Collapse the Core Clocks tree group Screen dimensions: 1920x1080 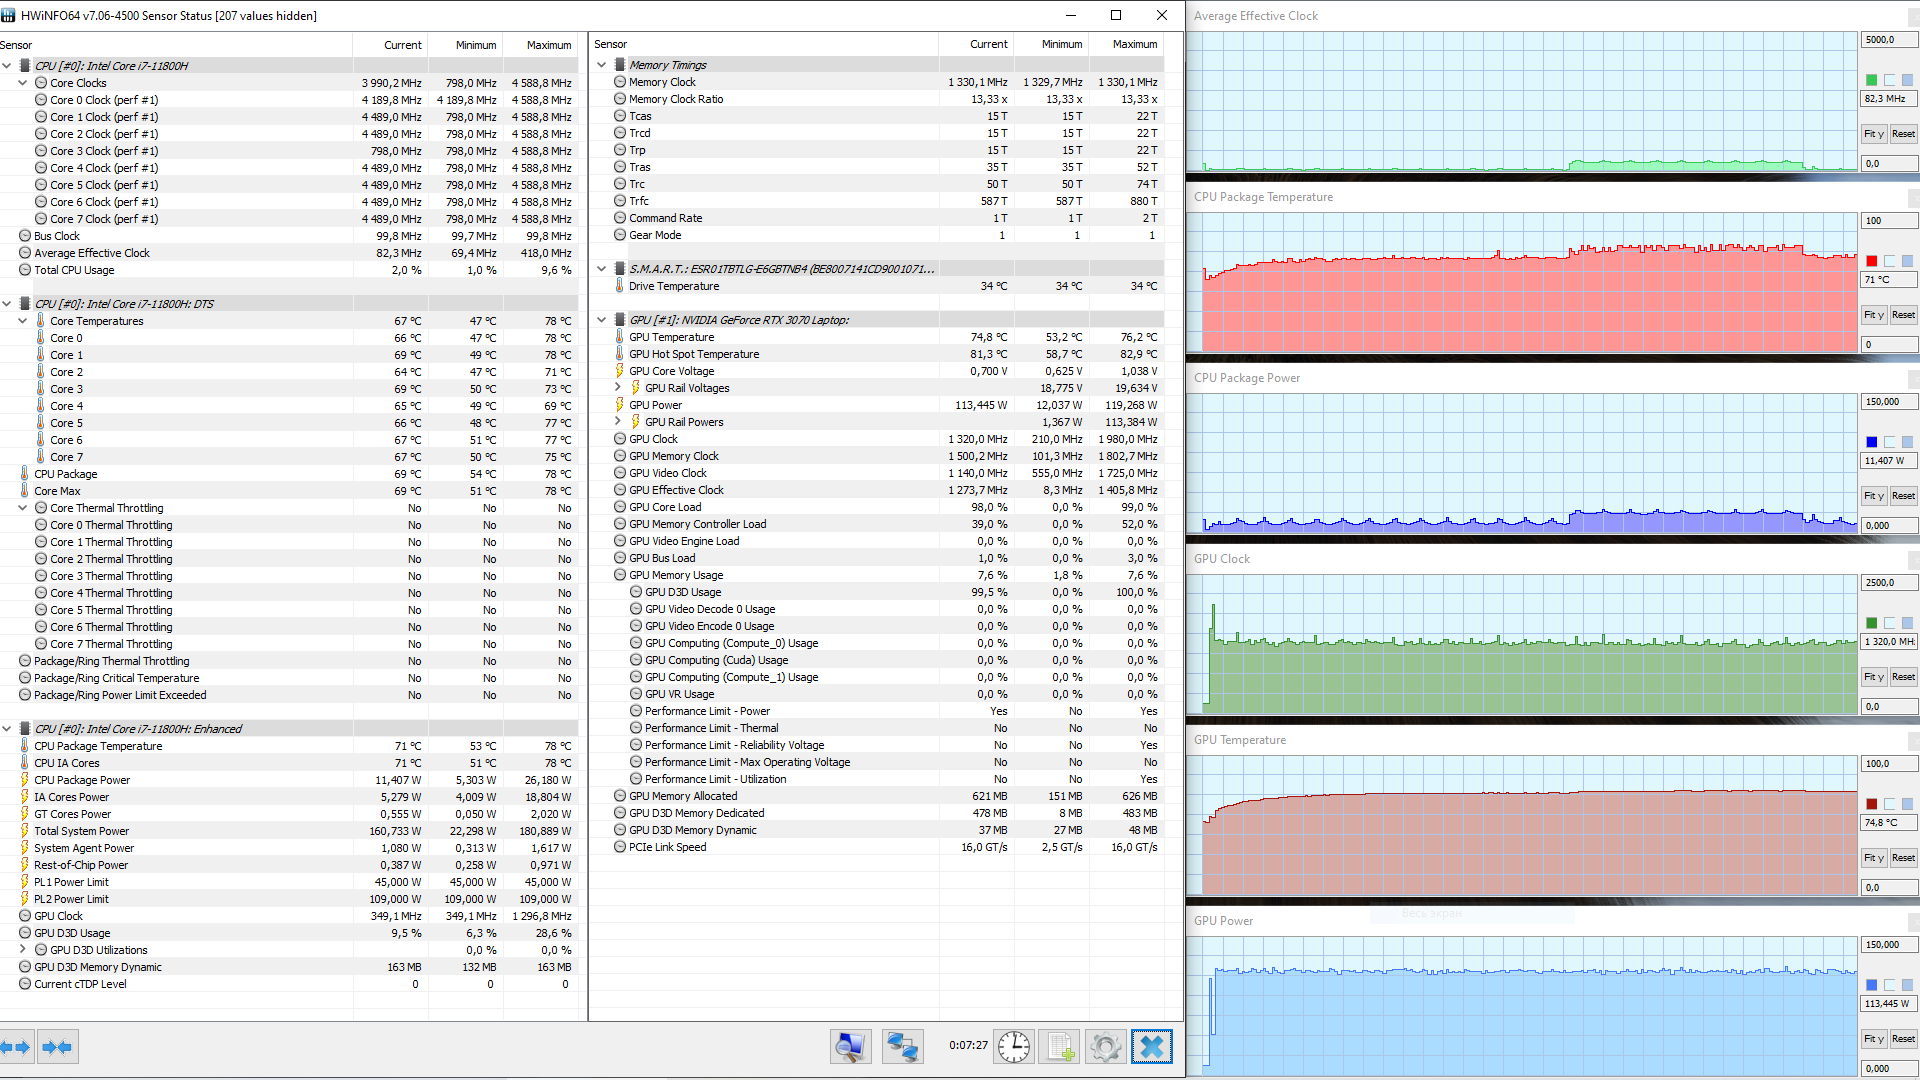pos(23,83)
